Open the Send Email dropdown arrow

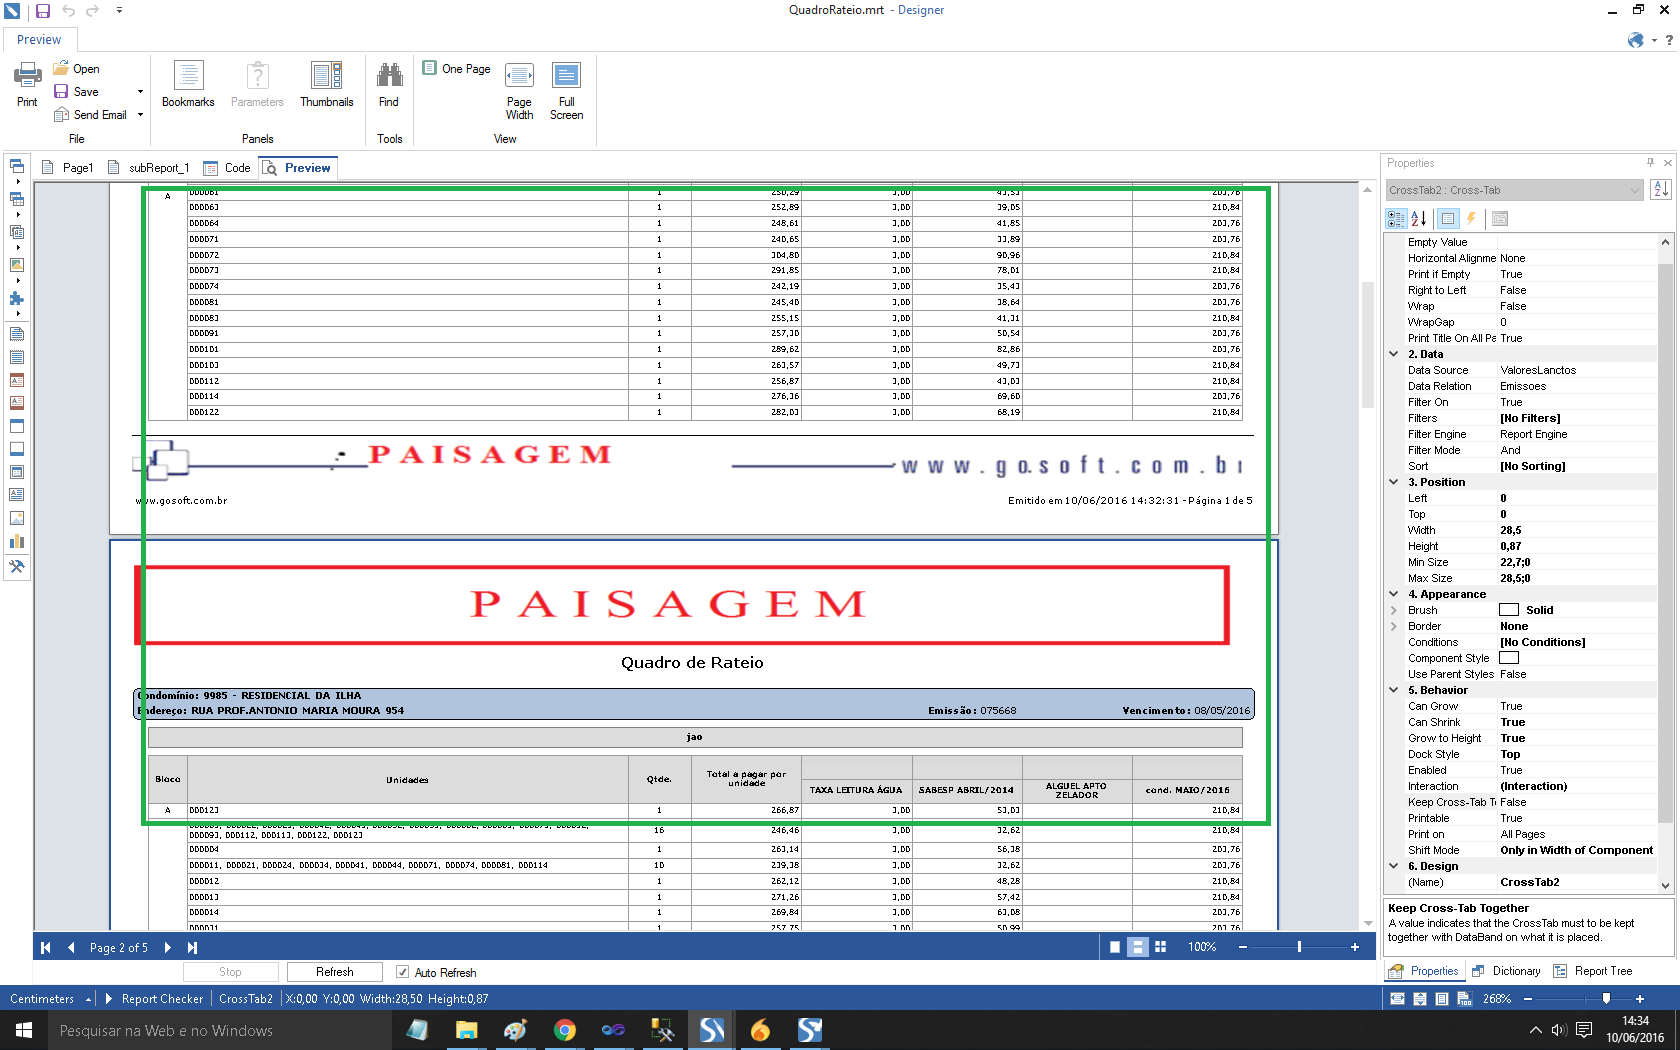[140, 115]
